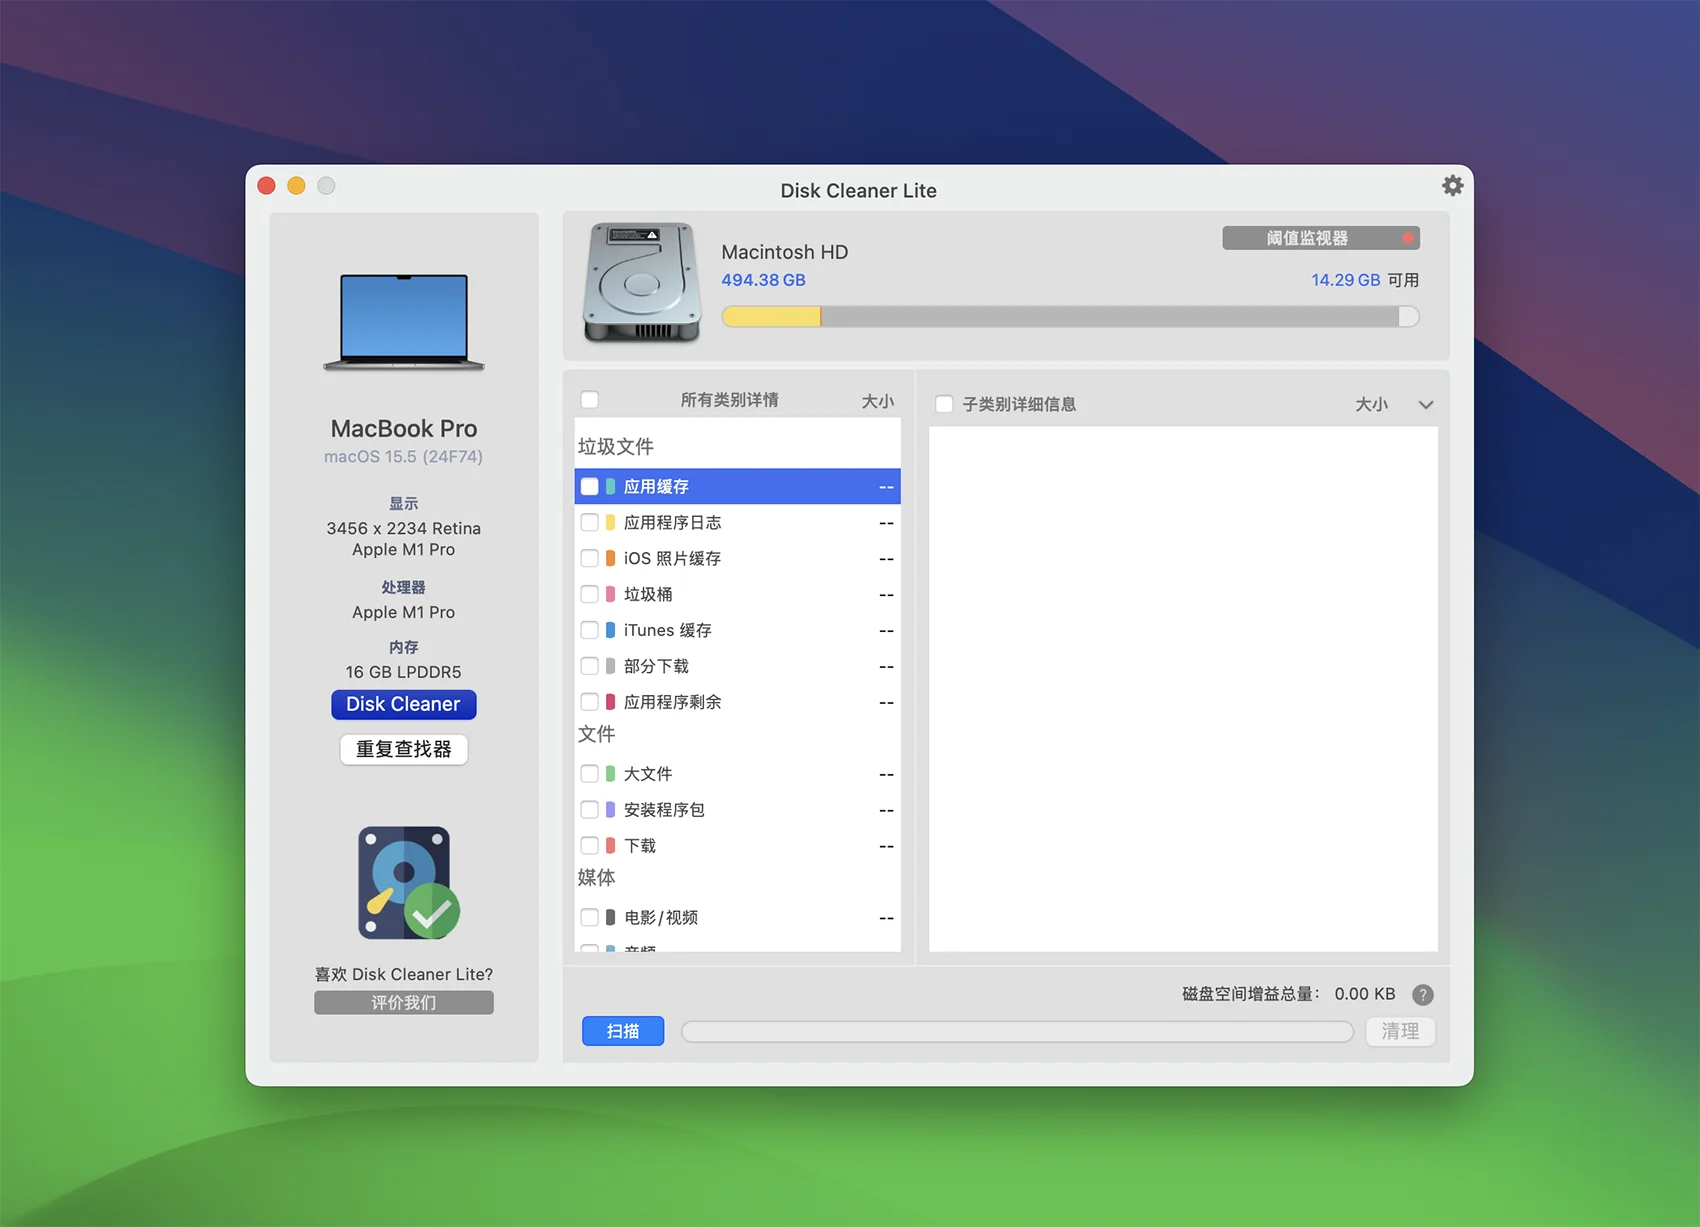Image resolution: width=1700 pixels, height=1227 pixels.
Task: Select the 电影/视频 row
Action: [x=738, y=917]
